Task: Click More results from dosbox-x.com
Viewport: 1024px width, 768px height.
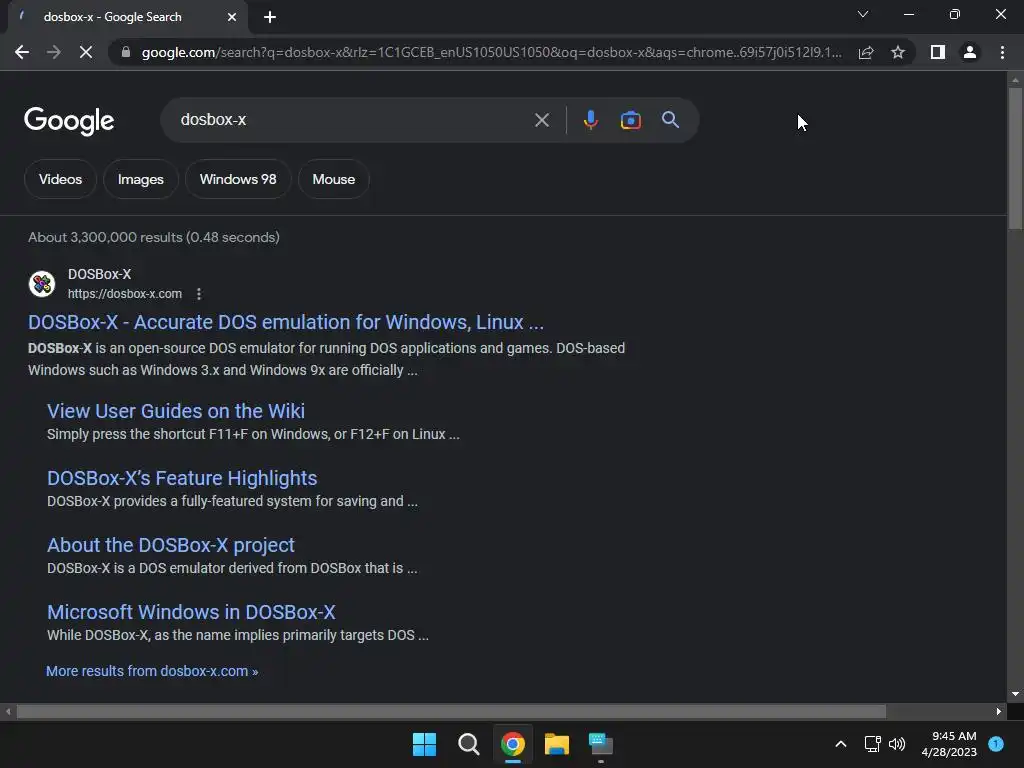Action: pos(152,671)
